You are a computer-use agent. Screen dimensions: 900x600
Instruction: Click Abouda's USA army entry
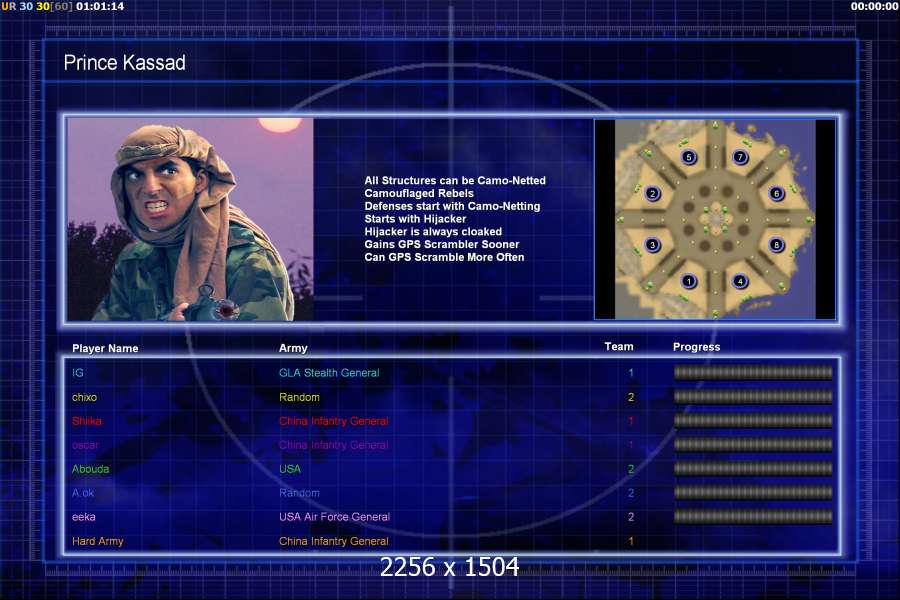(x=290, y=469)
